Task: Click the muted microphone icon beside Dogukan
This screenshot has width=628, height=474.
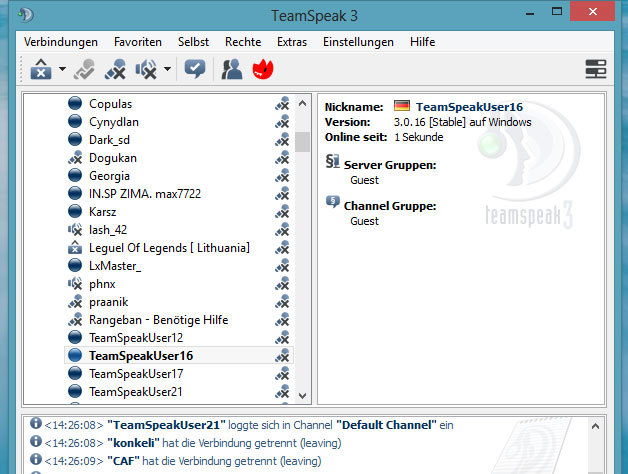Action: [x=75, y=157]
